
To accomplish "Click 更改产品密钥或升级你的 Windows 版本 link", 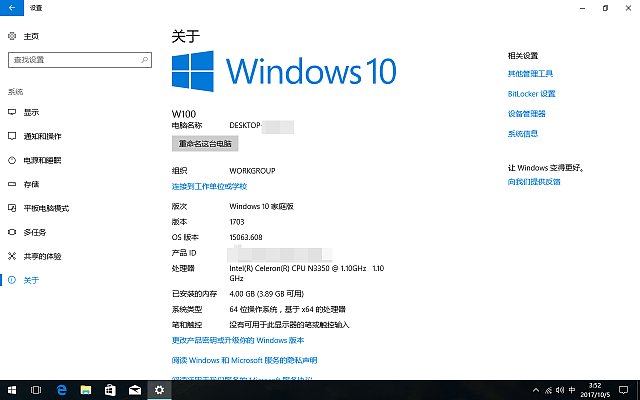I will [238, 340].
